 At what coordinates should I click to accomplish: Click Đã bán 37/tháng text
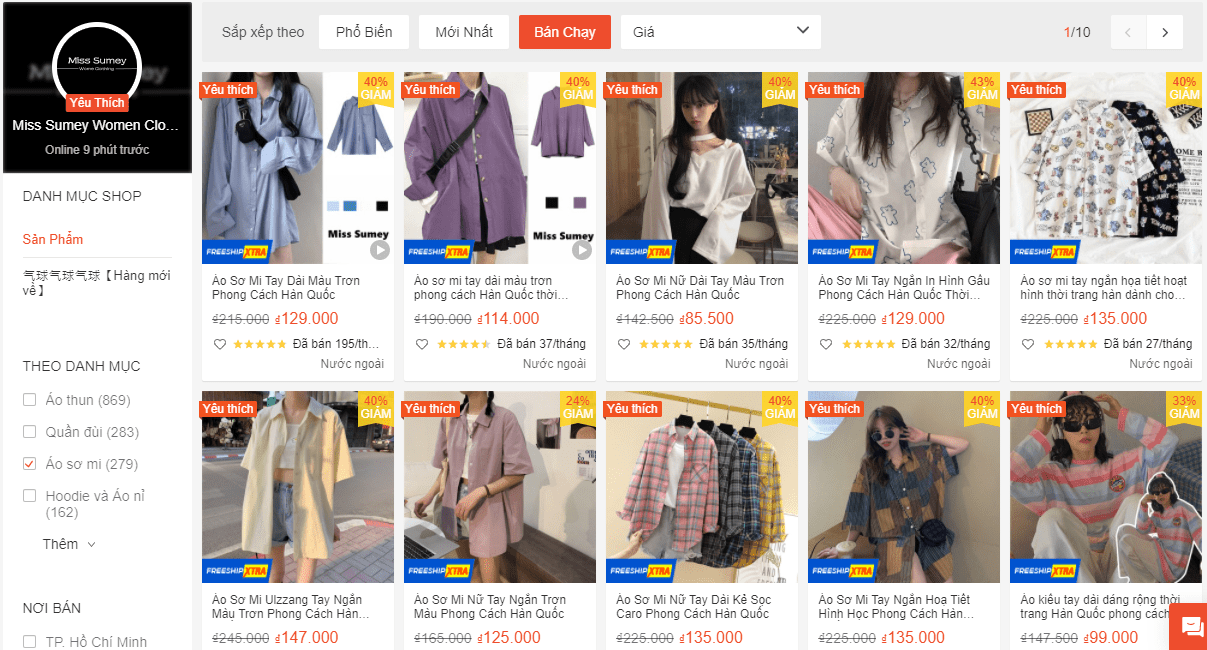[541, 344]
